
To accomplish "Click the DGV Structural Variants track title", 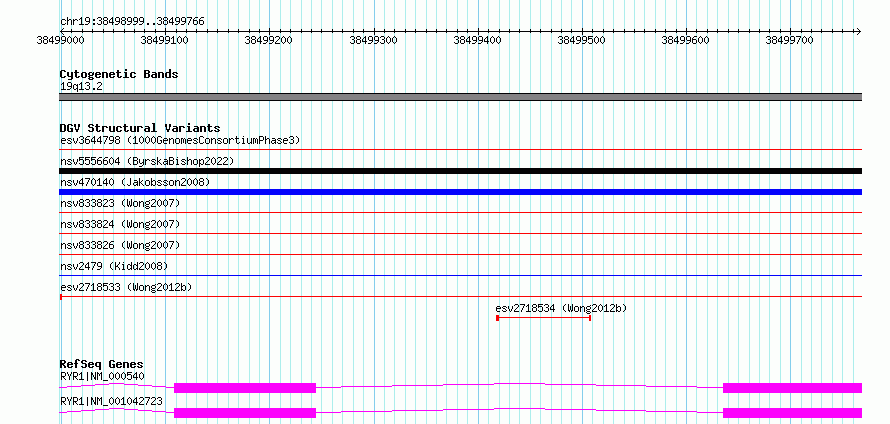I will pyautogui.click(x=140, y=128).
